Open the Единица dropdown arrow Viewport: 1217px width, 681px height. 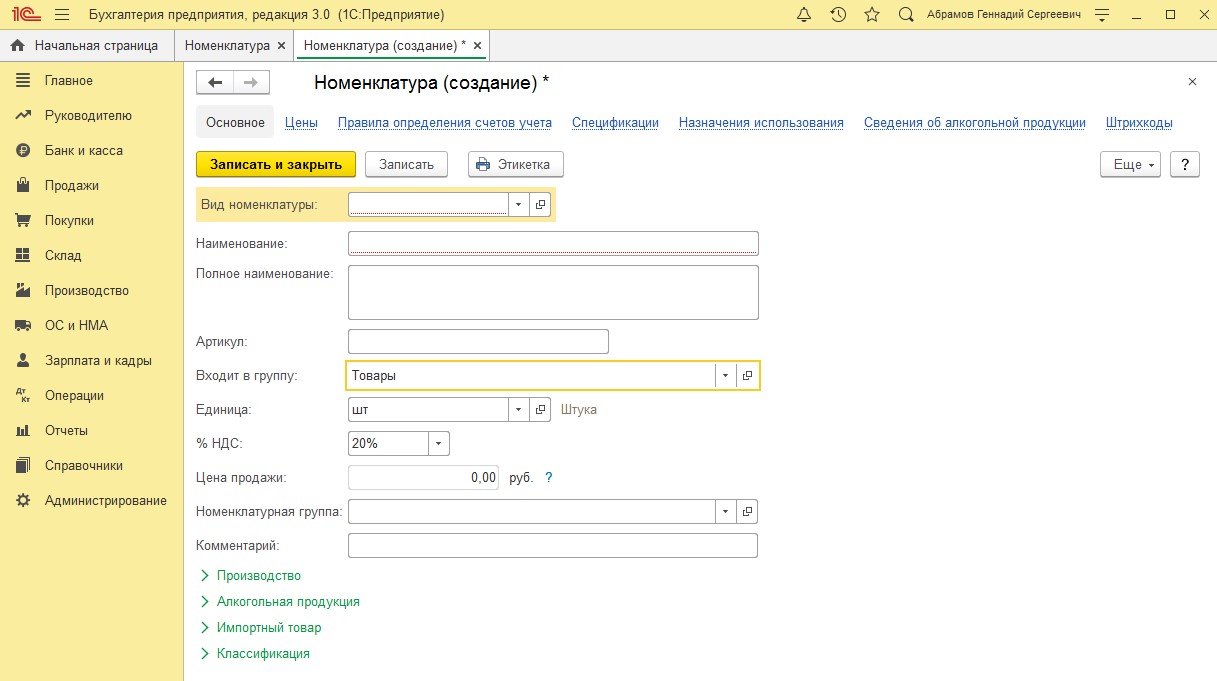tap(518, 410)
